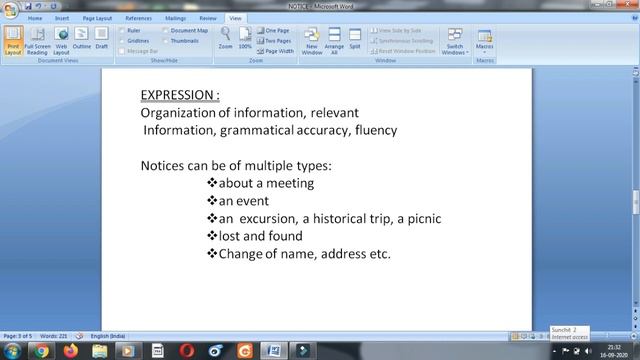640x360 pixels.
Task: Click the Windows Start button
Action: (x=12, y=351)
